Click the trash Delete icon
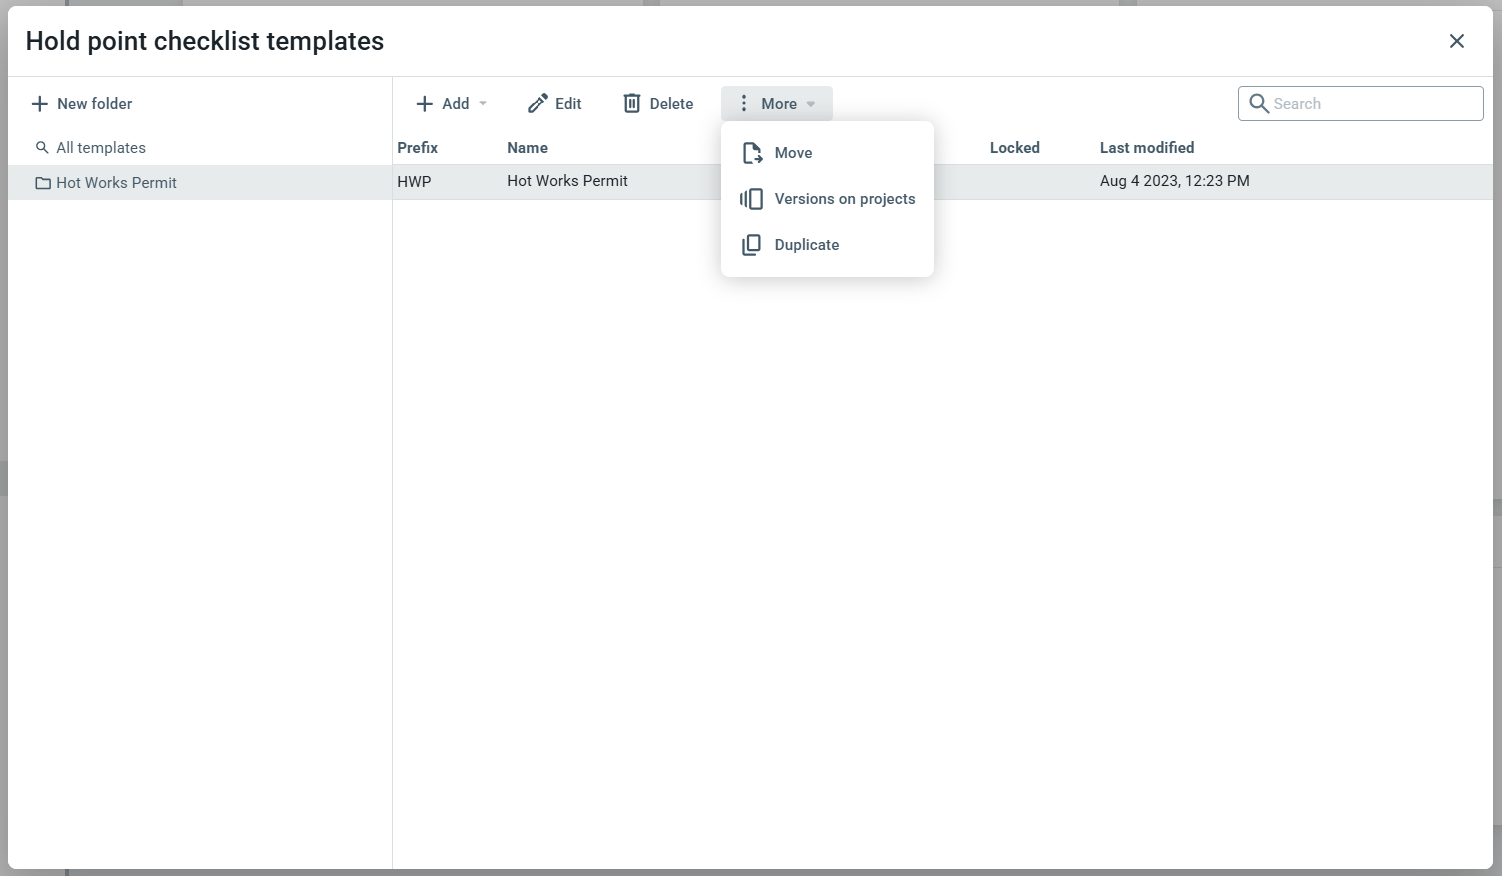The height and width of the screenshot is (876, 1502). [x=632, y=104]
